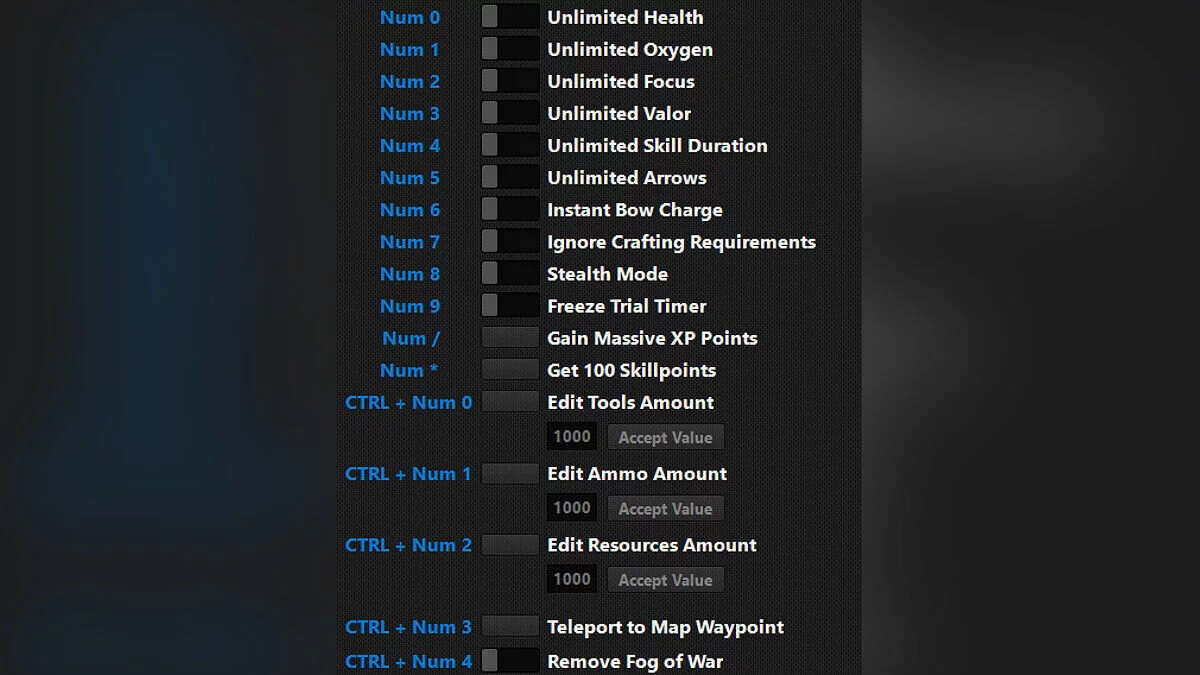Switch on Unlimited Arrows

[x=510, y=177]
